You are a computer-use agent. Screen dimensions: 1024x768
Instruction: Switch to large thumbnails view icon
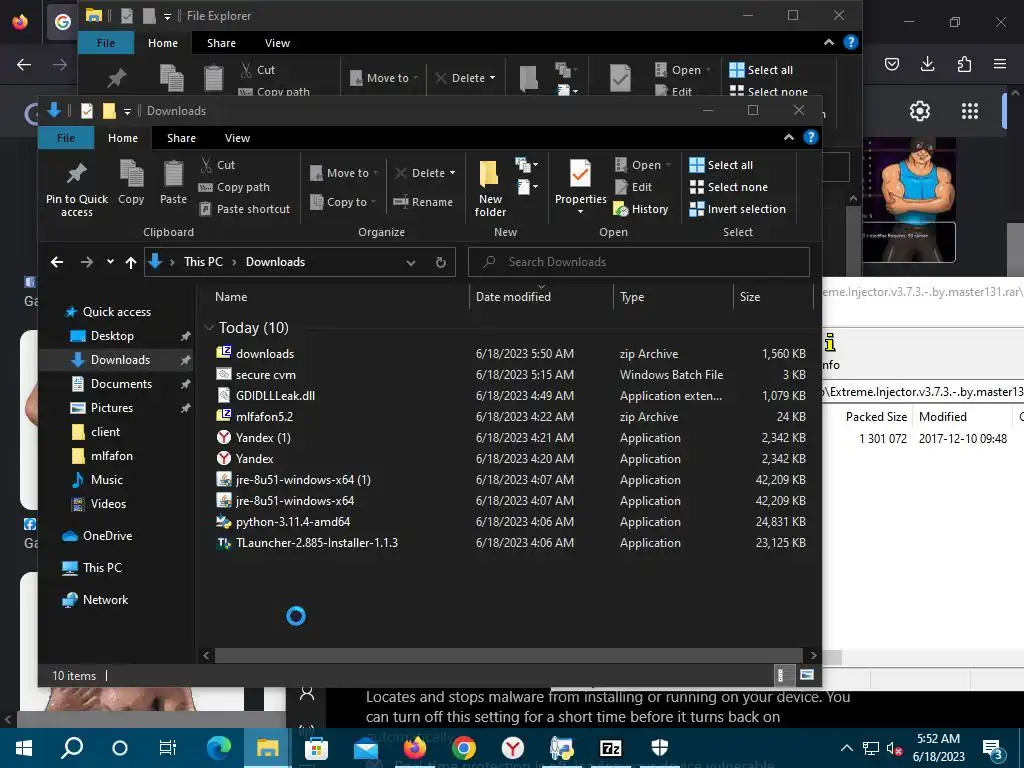click(x=807, y=675)
